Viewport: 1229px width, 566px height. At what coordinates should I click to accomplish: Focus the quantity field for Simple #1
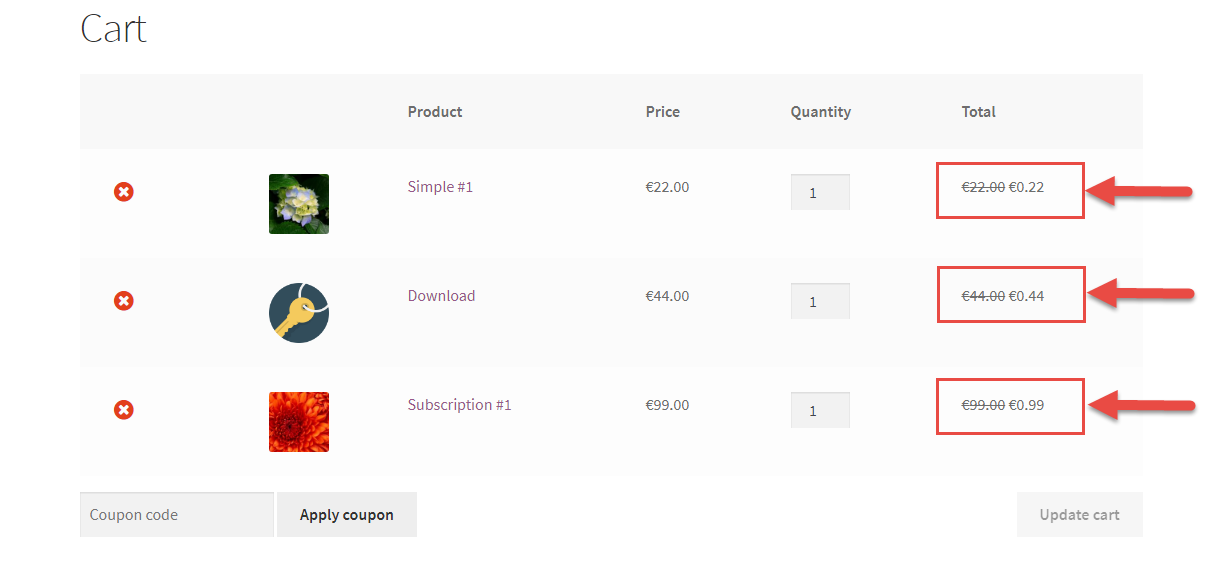click(x=820, y=192)
